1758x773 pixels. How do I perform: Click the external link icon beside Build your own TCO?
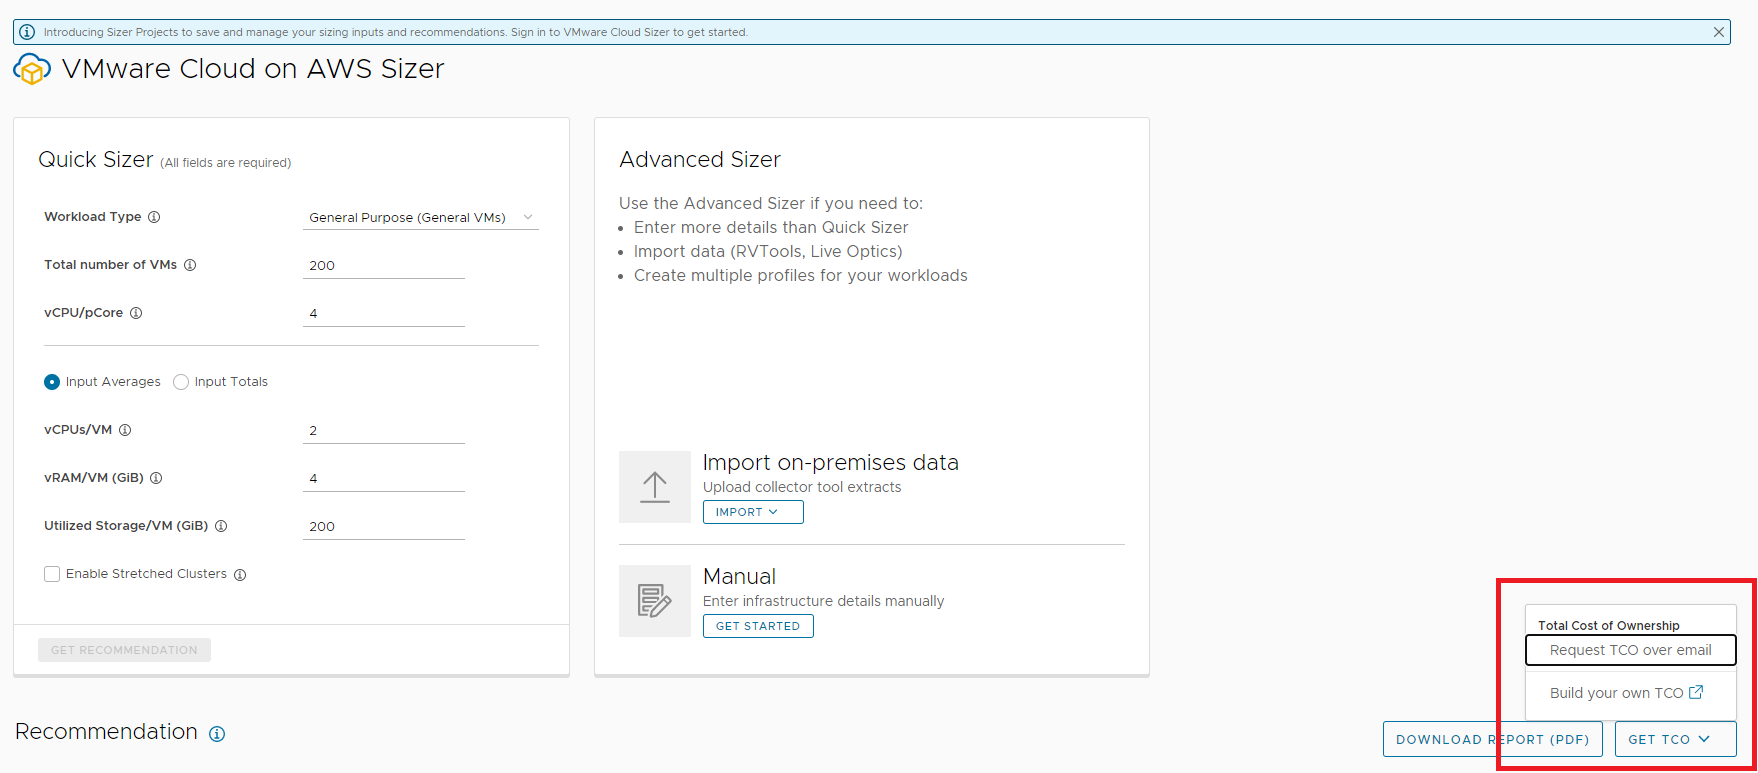pyautogui.click(x=1696, y=692)
